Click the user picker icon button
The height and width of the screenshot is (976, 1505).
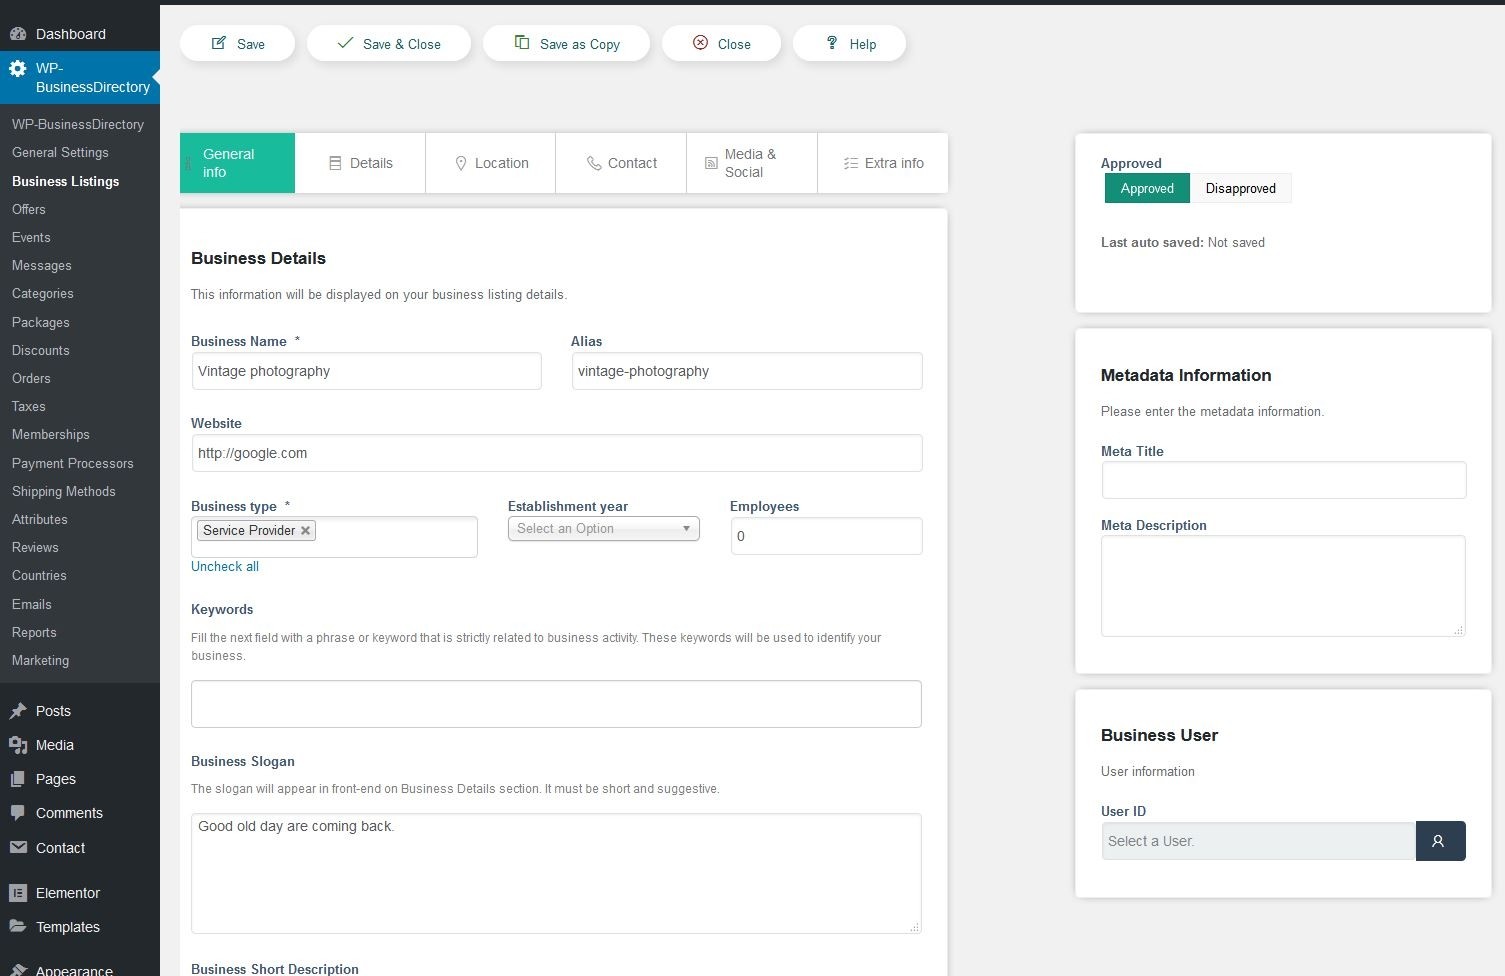tap(1440, 841)
